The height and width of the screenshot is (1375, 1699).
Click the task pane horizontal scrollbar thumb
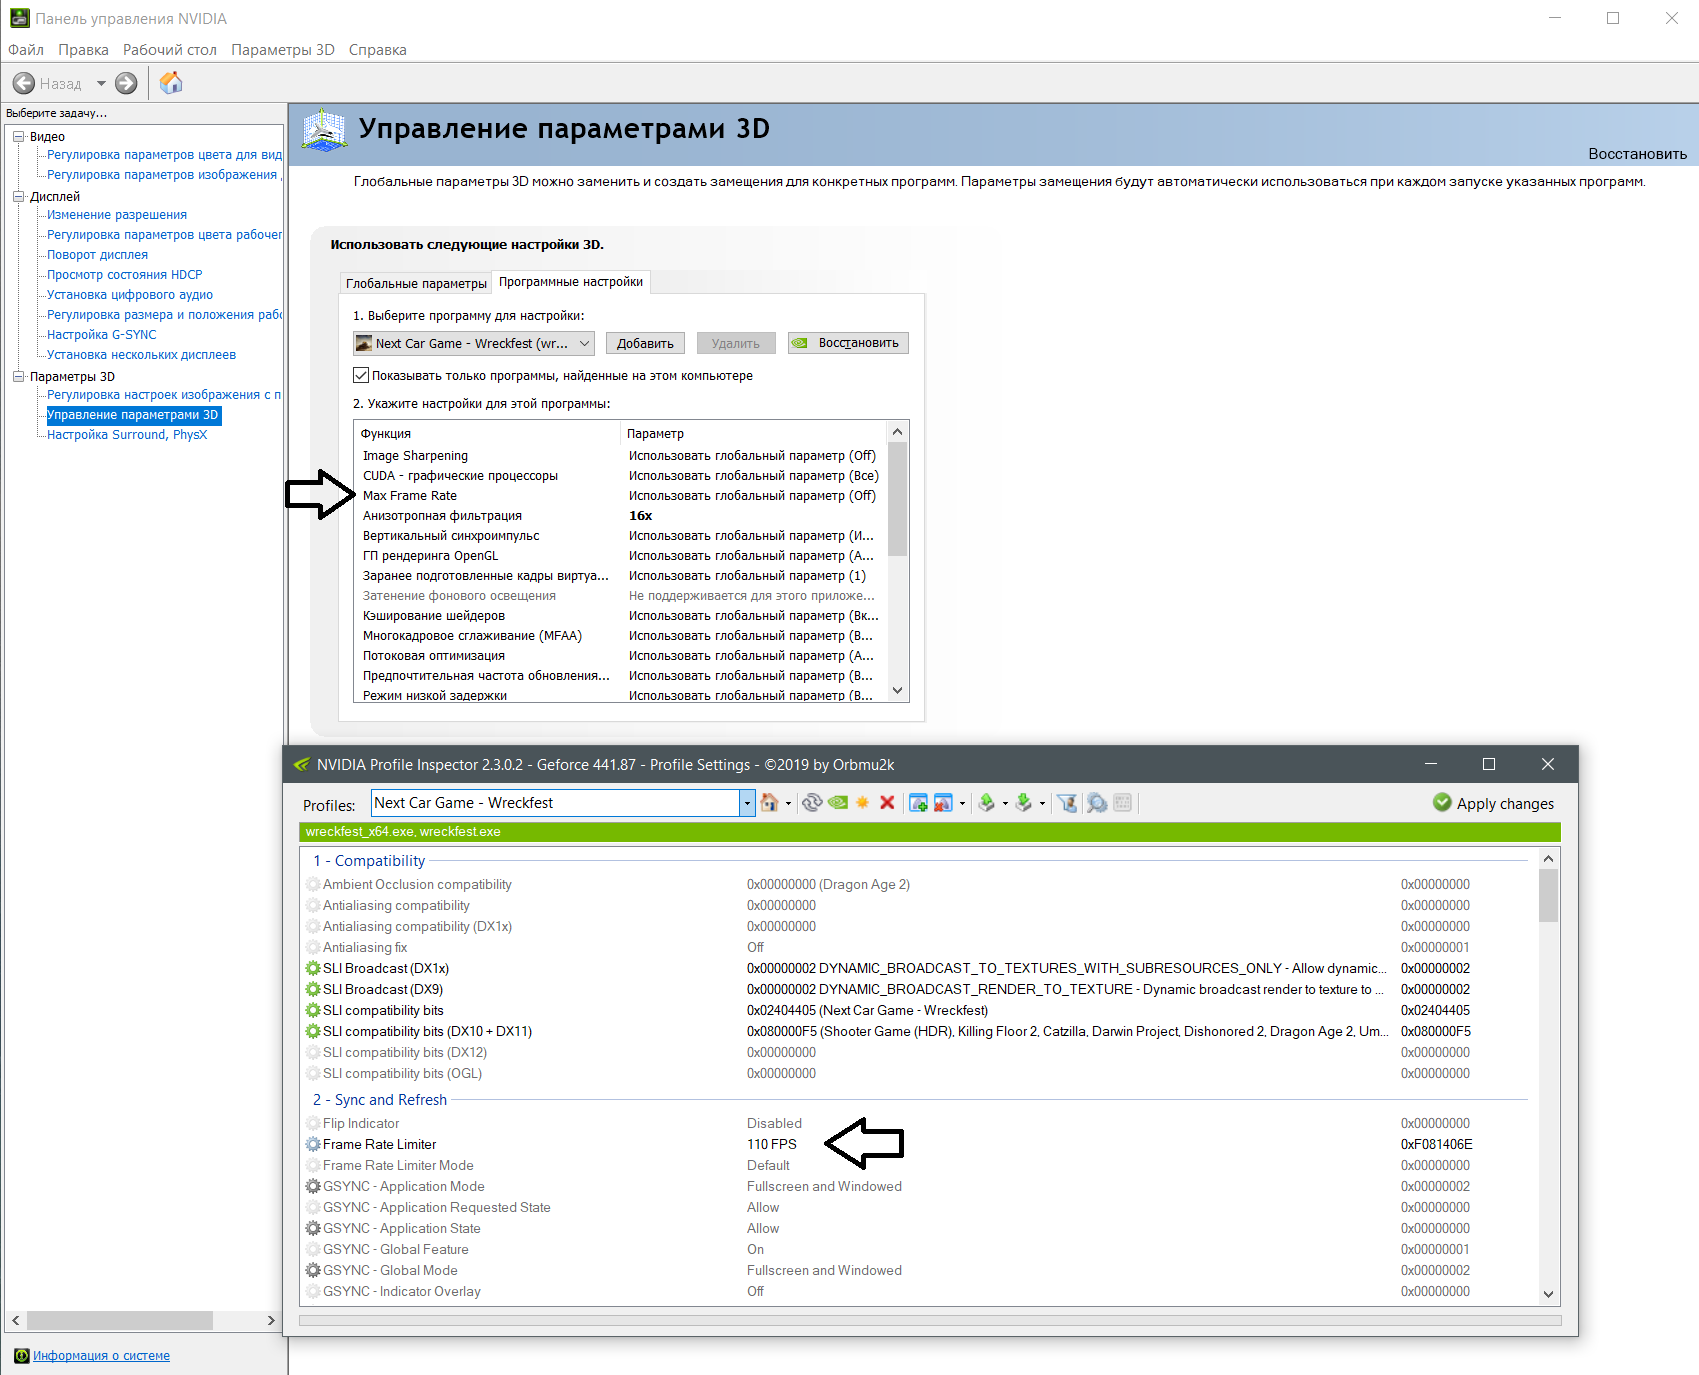(118, 1320)
